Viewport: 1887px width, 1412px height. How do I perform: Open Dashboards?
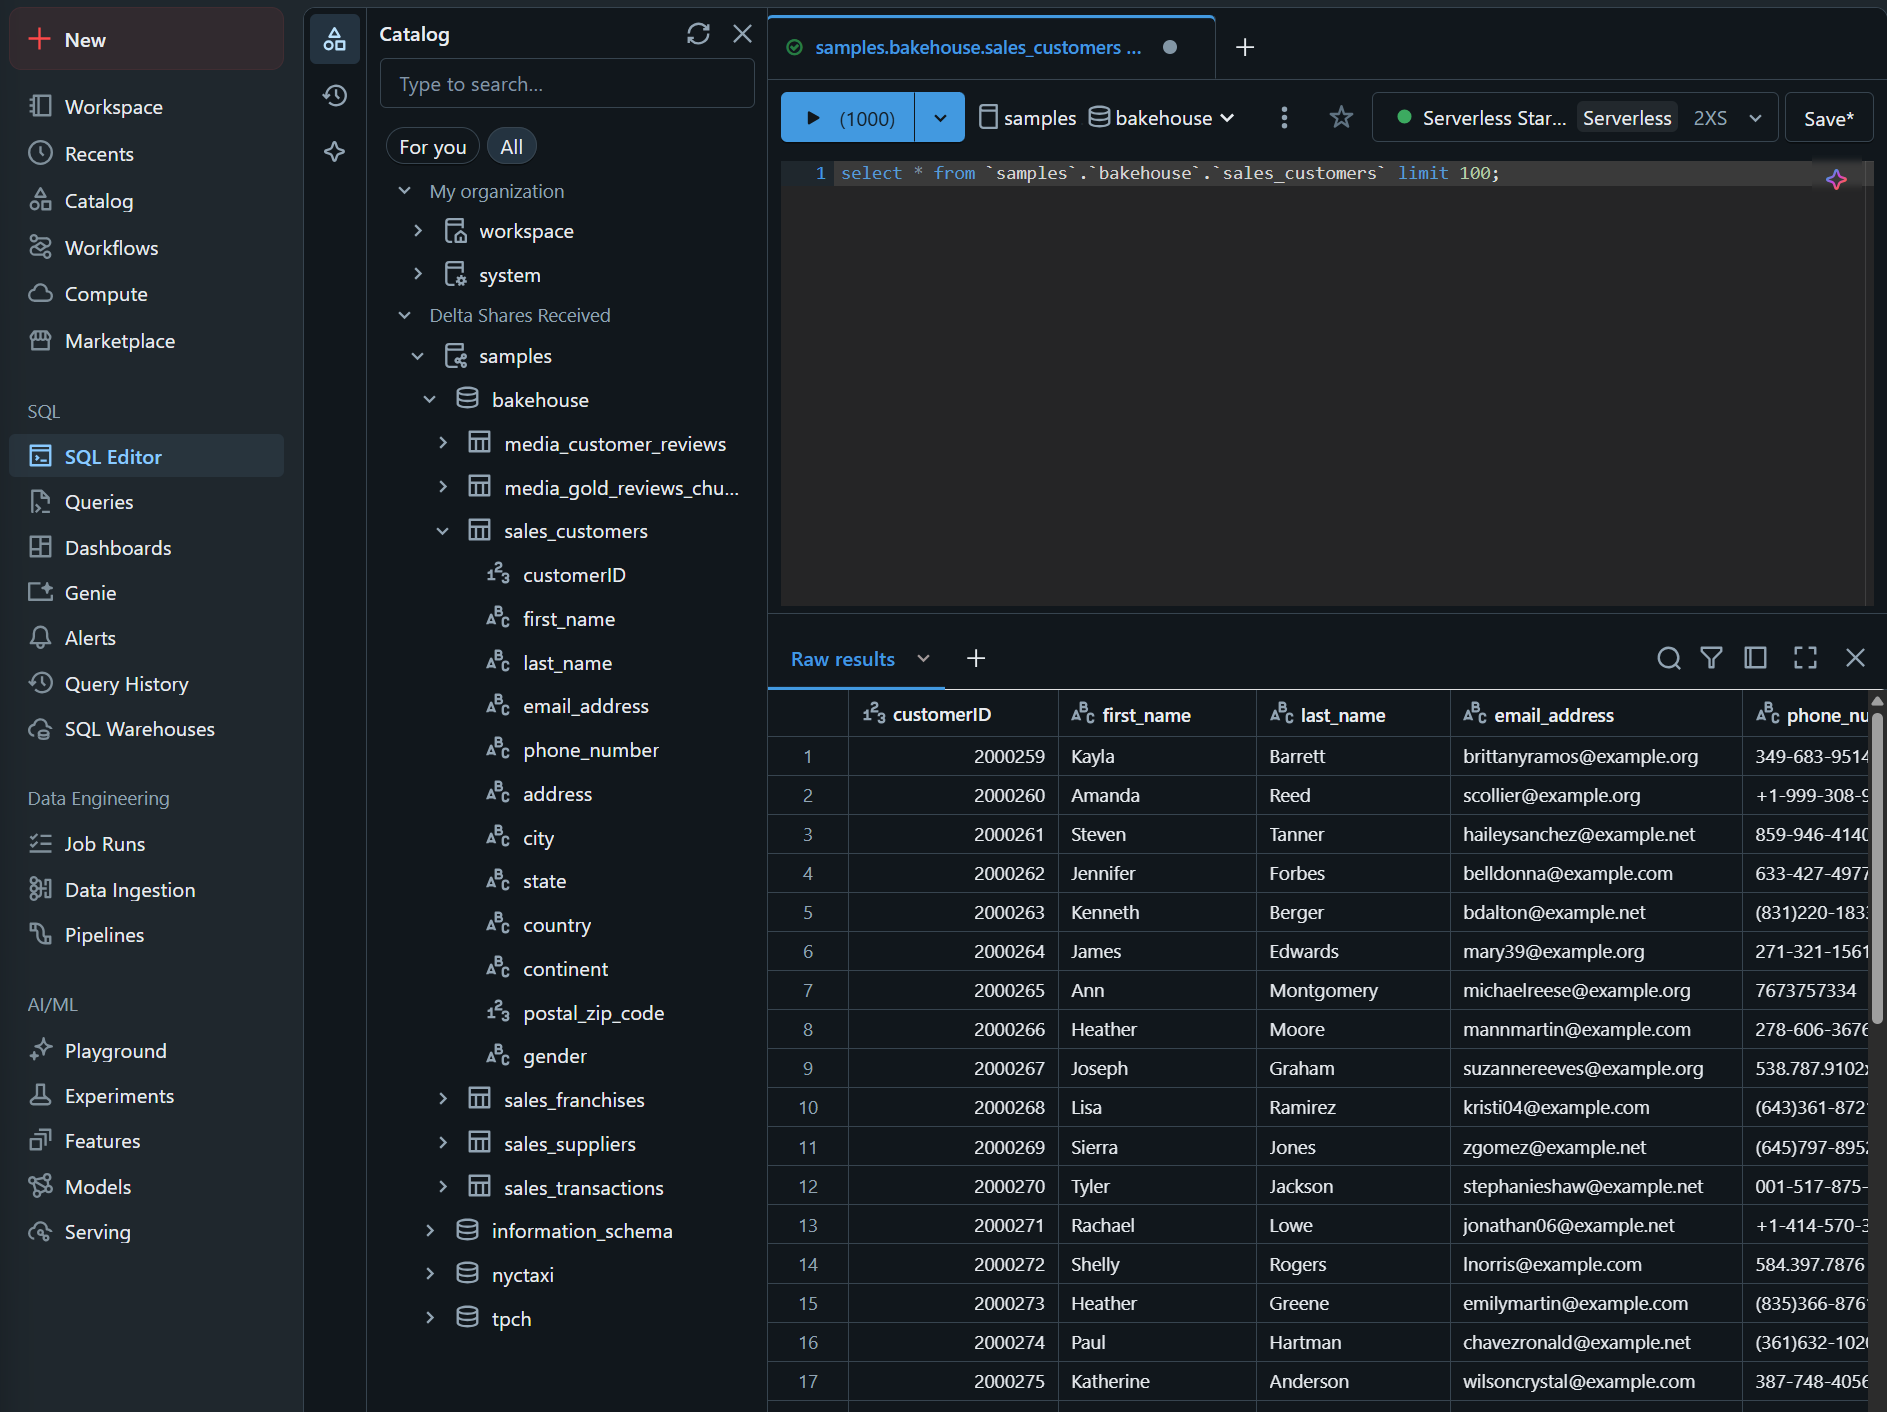click(146, 548)
